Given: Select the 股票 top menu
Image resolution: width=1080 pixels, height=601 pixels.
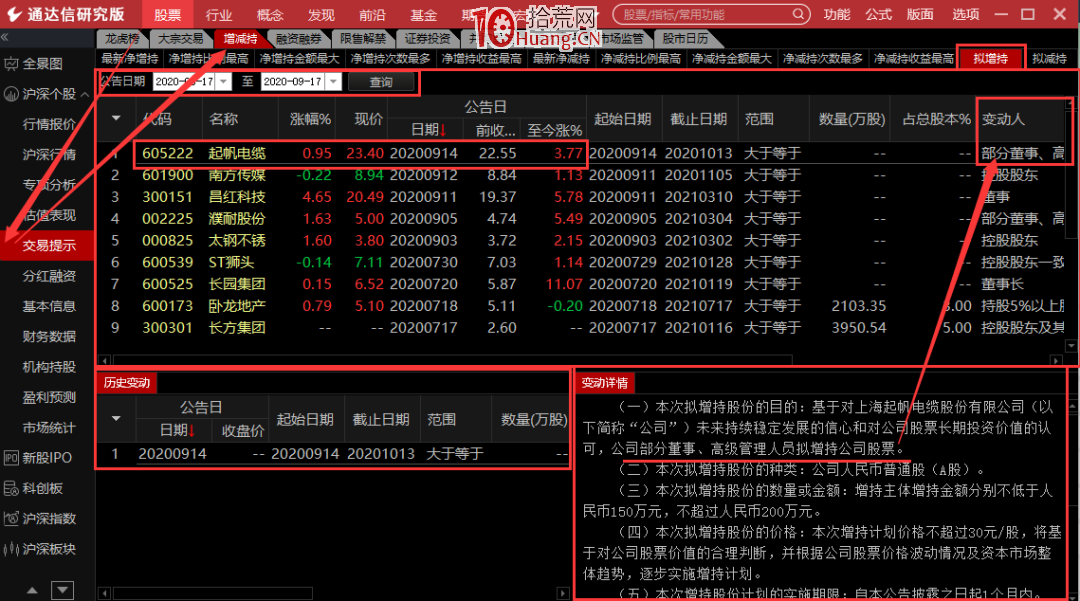Looking at the screenshot, I should [x=167, y=14].
